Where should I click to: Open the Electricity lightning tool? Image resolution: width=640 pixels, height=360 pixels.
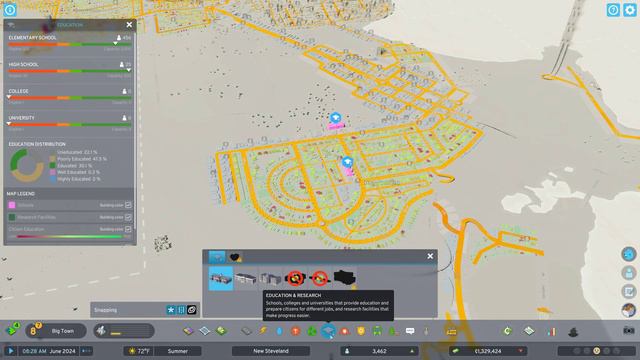262,331
